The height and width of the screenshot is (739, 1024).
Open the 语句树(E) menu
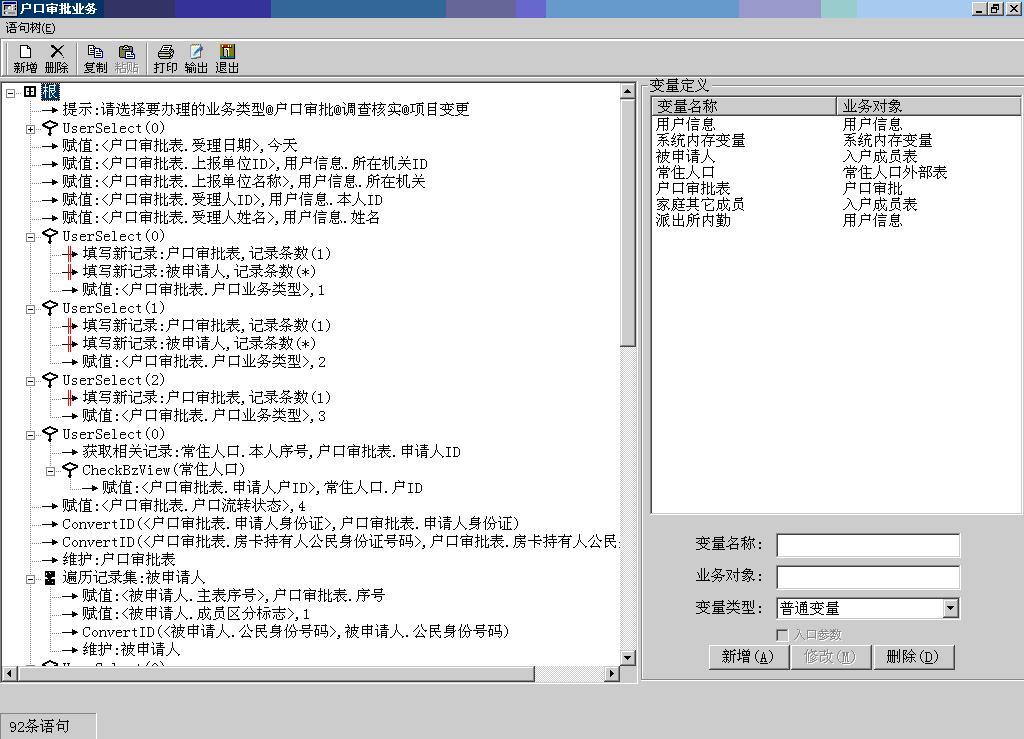(x=30, y=28)
